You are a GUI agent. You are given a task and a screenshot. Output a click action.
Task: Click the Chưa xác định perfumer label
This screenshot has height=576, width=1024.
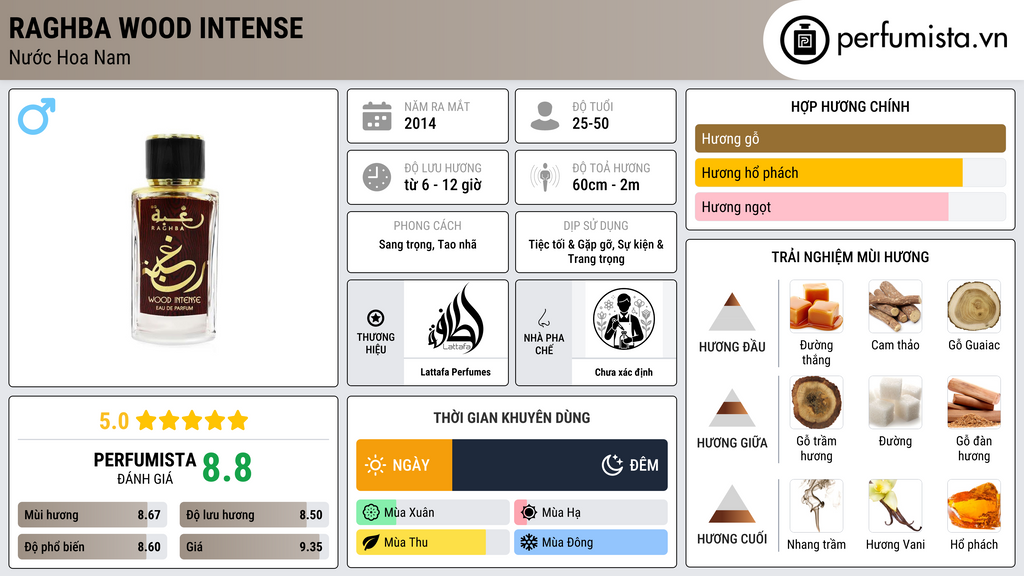(624, 372)
